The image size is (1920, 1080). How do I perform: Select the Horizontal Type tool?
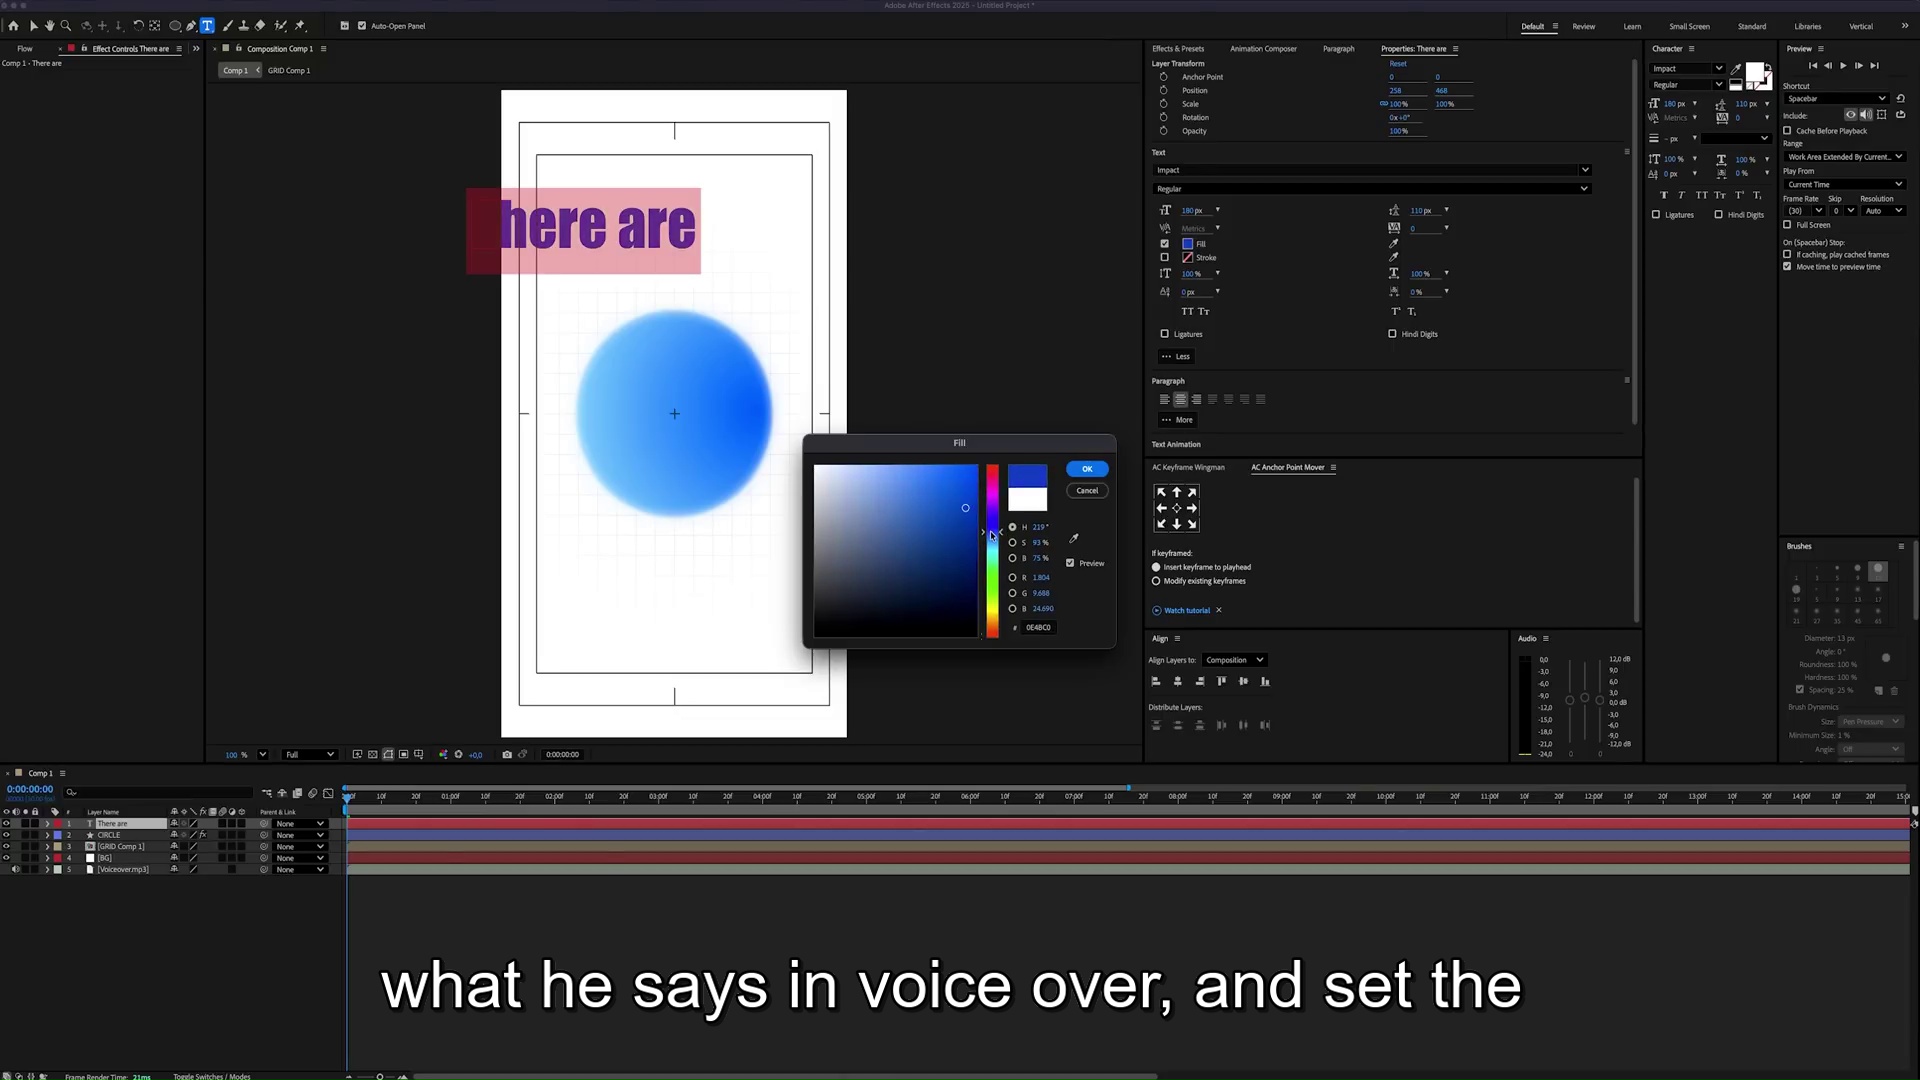[207, 26]
